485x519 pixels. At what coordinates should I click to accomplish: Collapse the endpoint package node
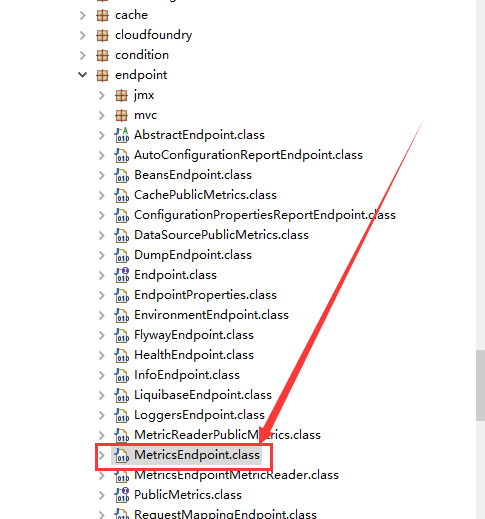(x=83, y=75)
